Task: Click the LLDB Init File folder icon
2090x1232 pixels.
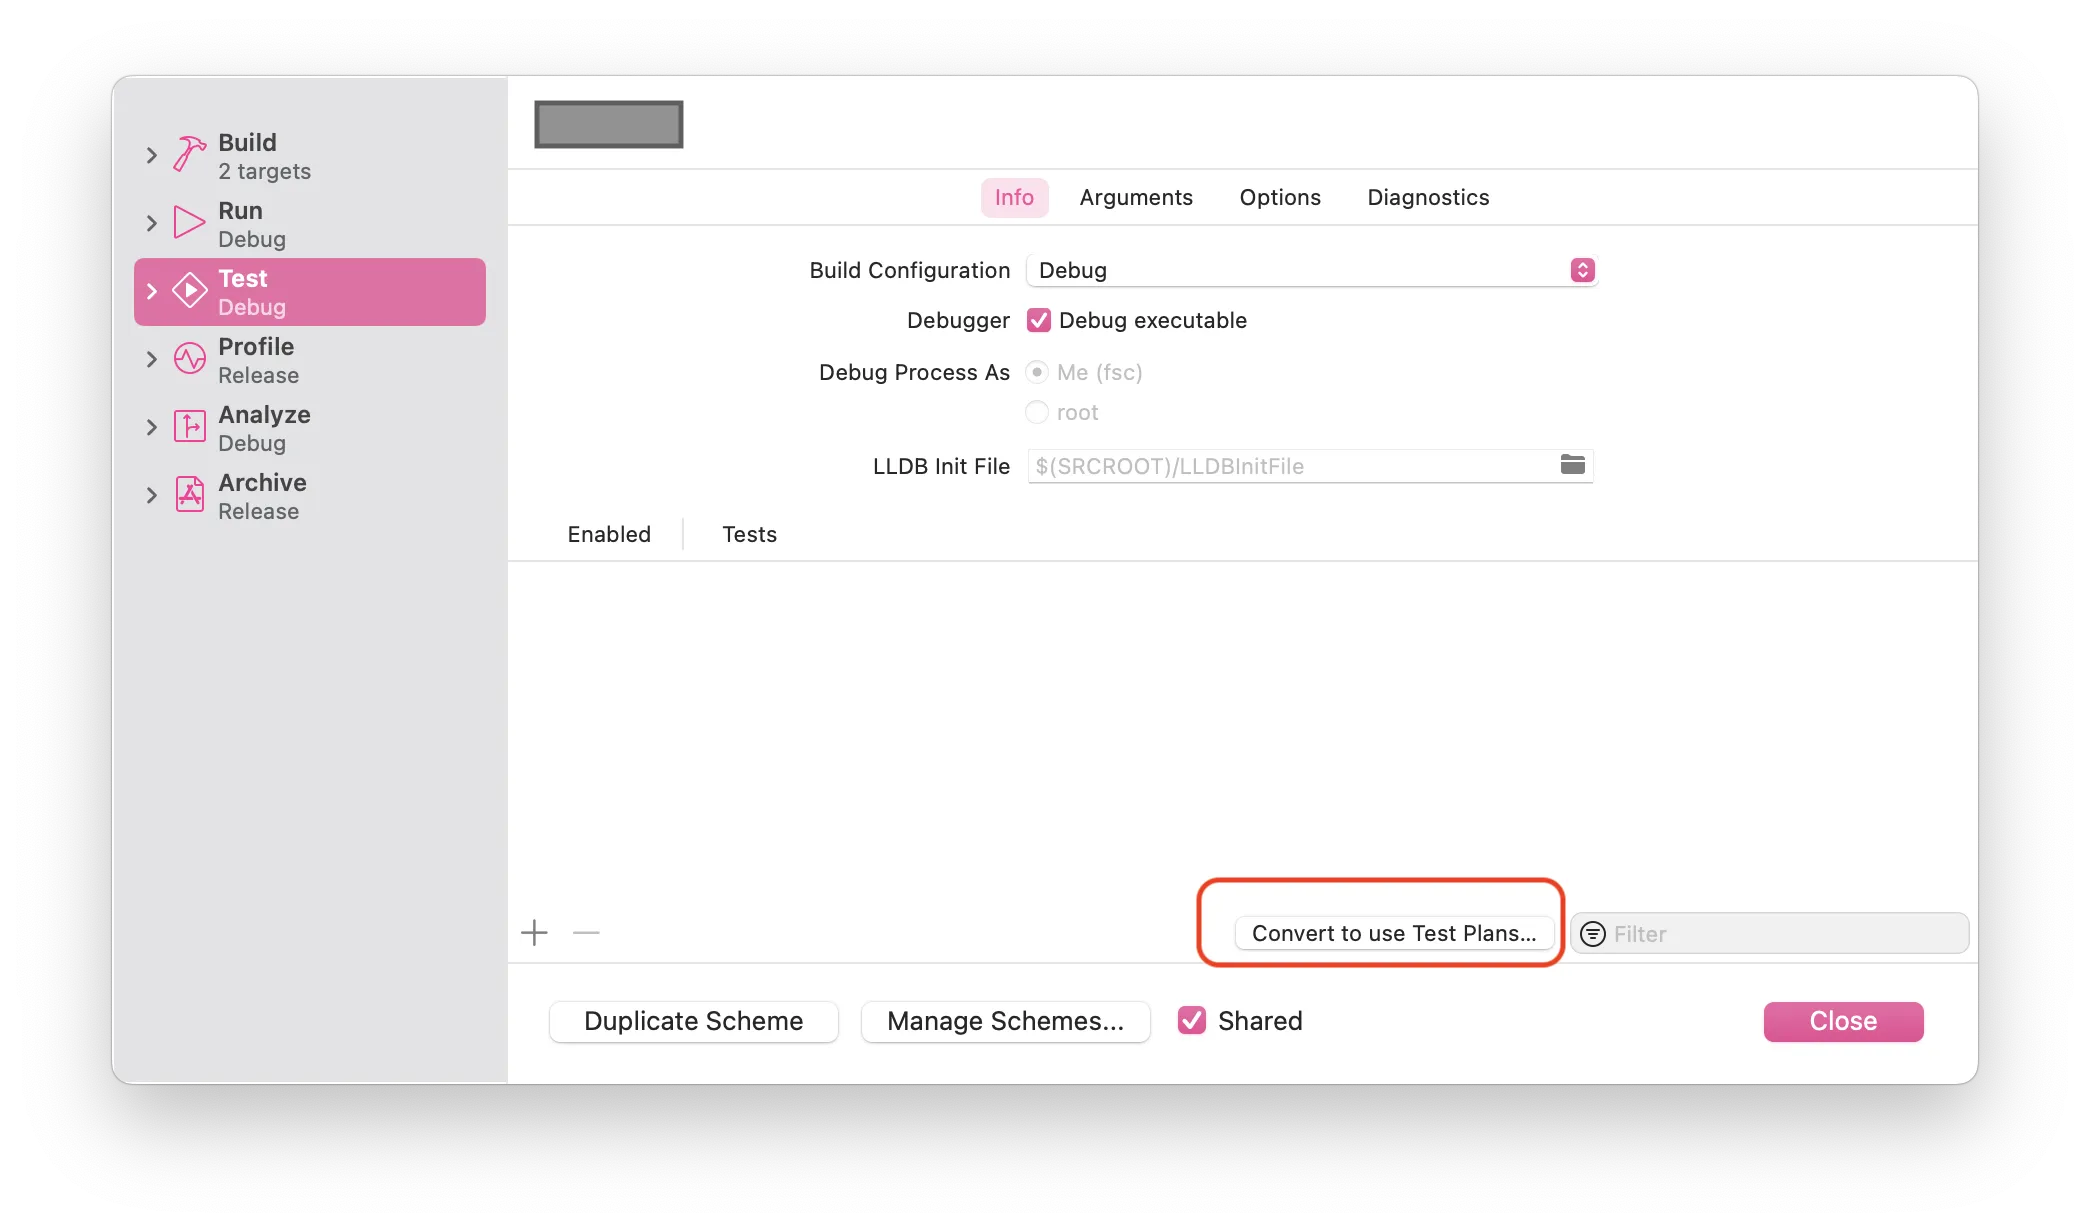Action: pyautogui.click(x=1572, y=465)
